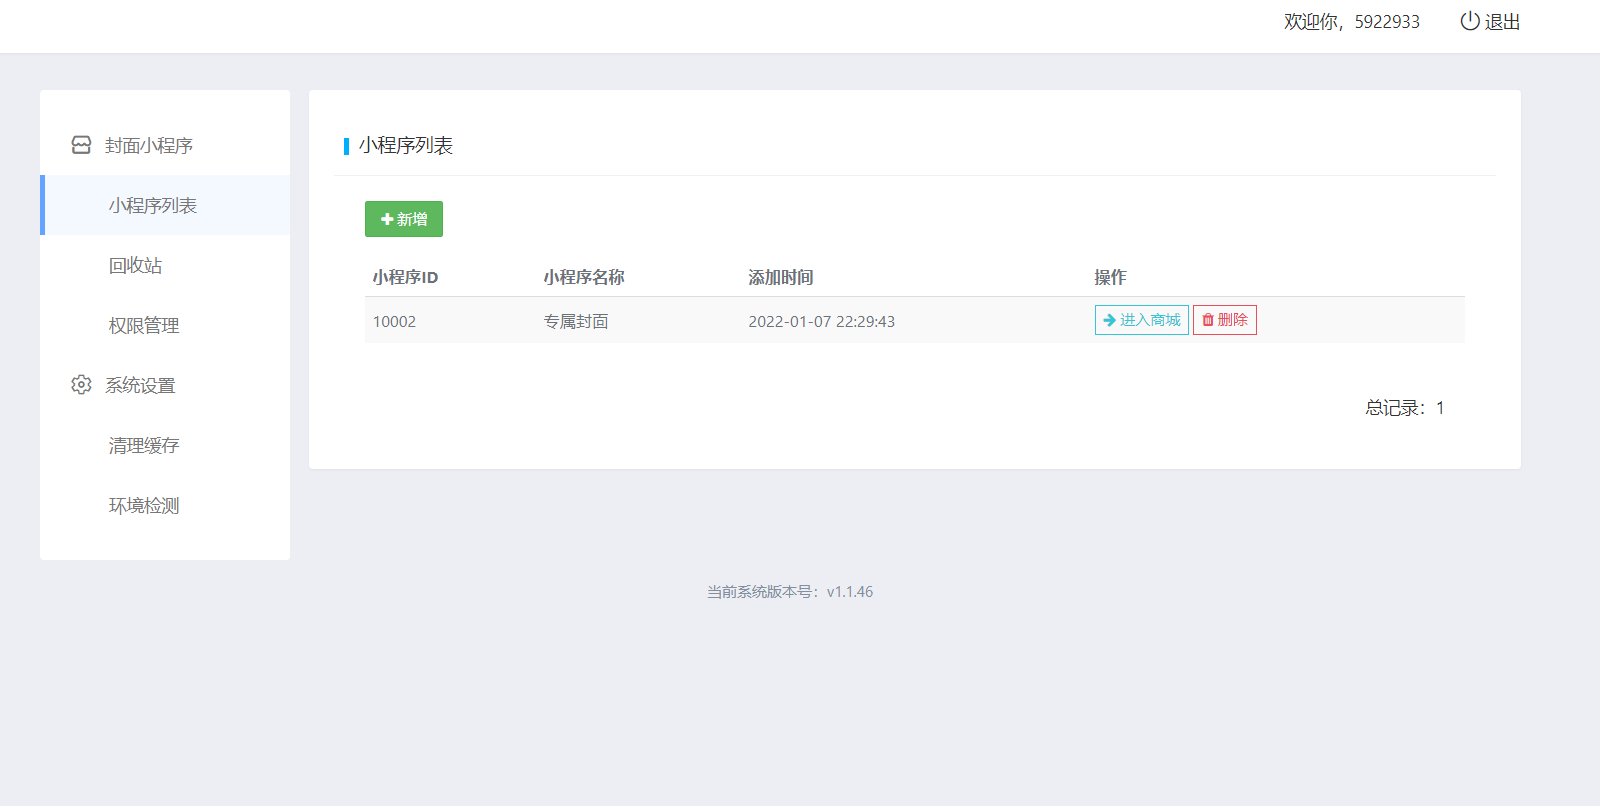Click the 添加时间 column header
This screenshot has width=1600, height=806.
781,277
